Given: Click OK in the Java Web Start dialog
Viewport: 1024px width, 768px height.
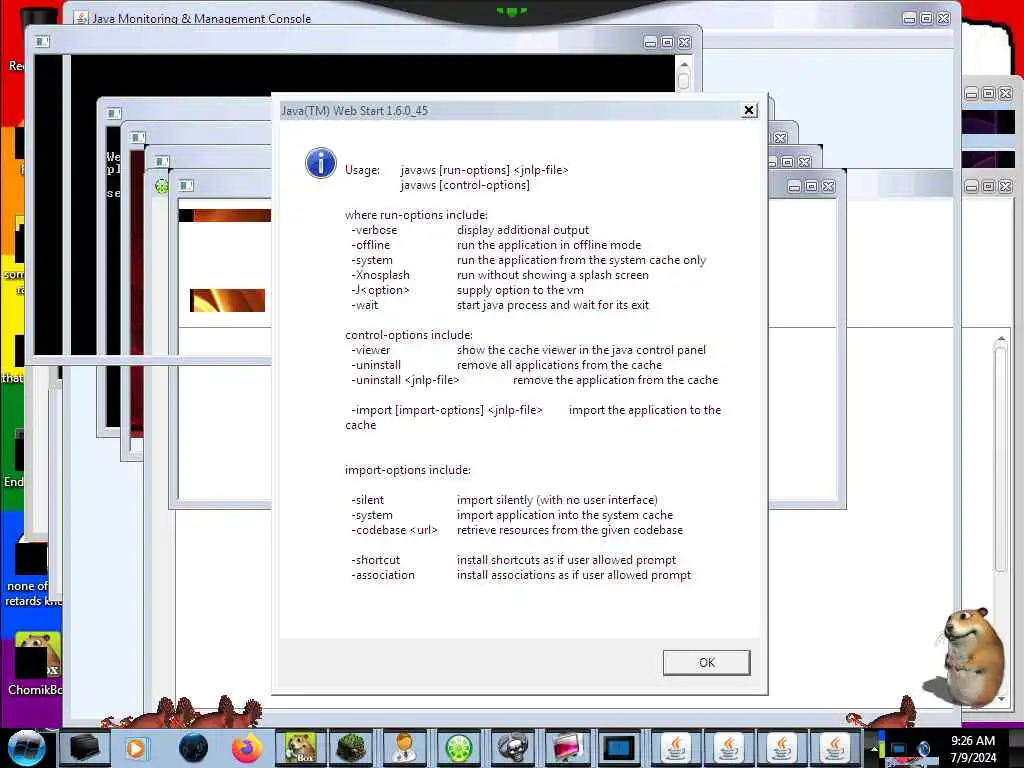Looking at the screenshot, I should tap(706, 662).
